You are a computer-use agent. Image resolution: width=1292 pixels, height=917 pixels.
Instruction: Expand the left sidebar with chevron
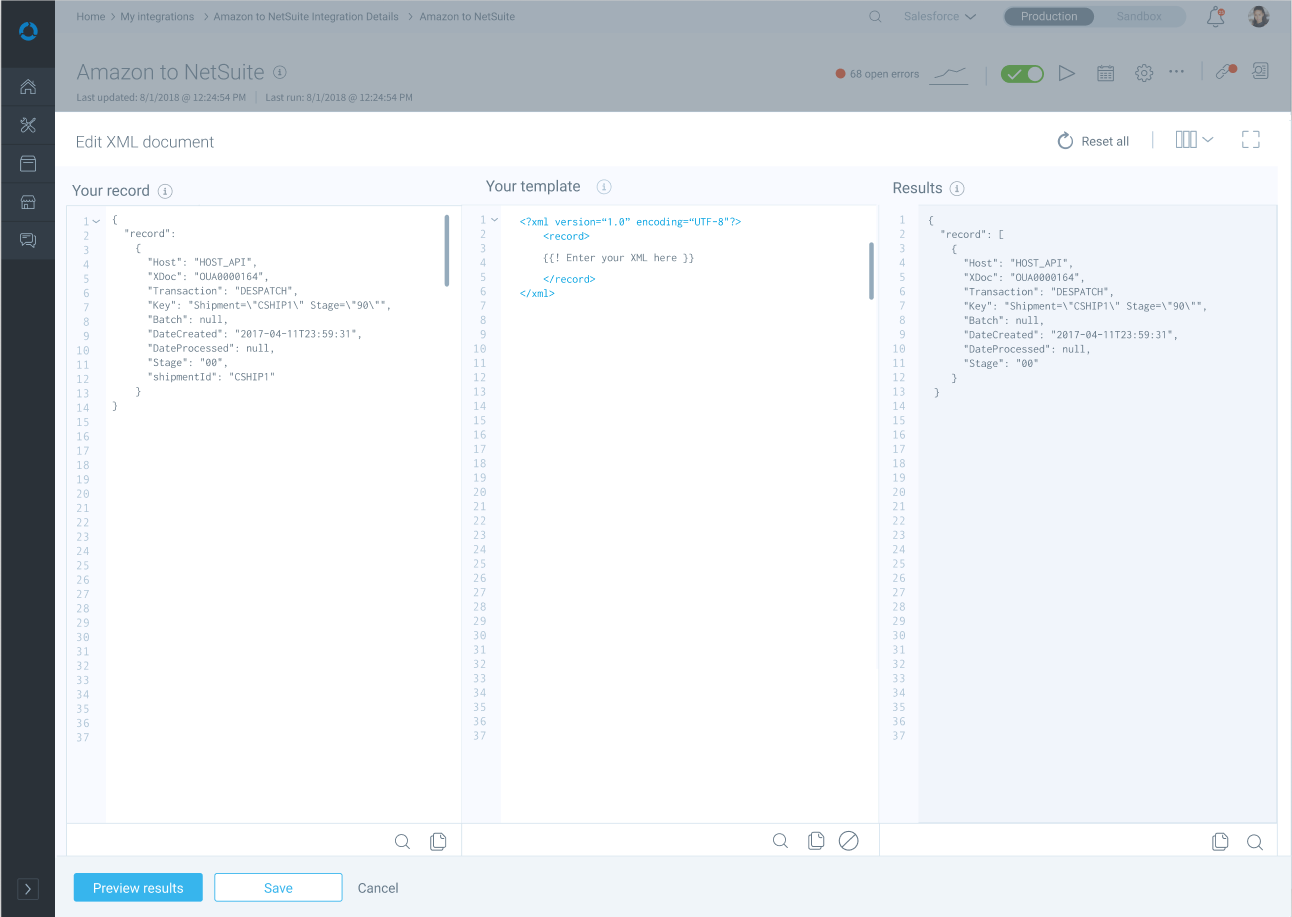[28, 888]
